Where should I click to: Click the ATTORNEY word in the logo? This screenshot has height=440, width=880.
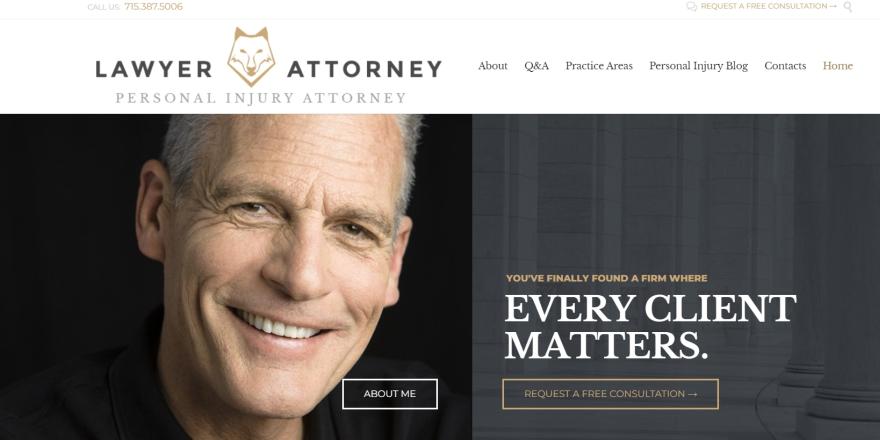tap(364, 69)
